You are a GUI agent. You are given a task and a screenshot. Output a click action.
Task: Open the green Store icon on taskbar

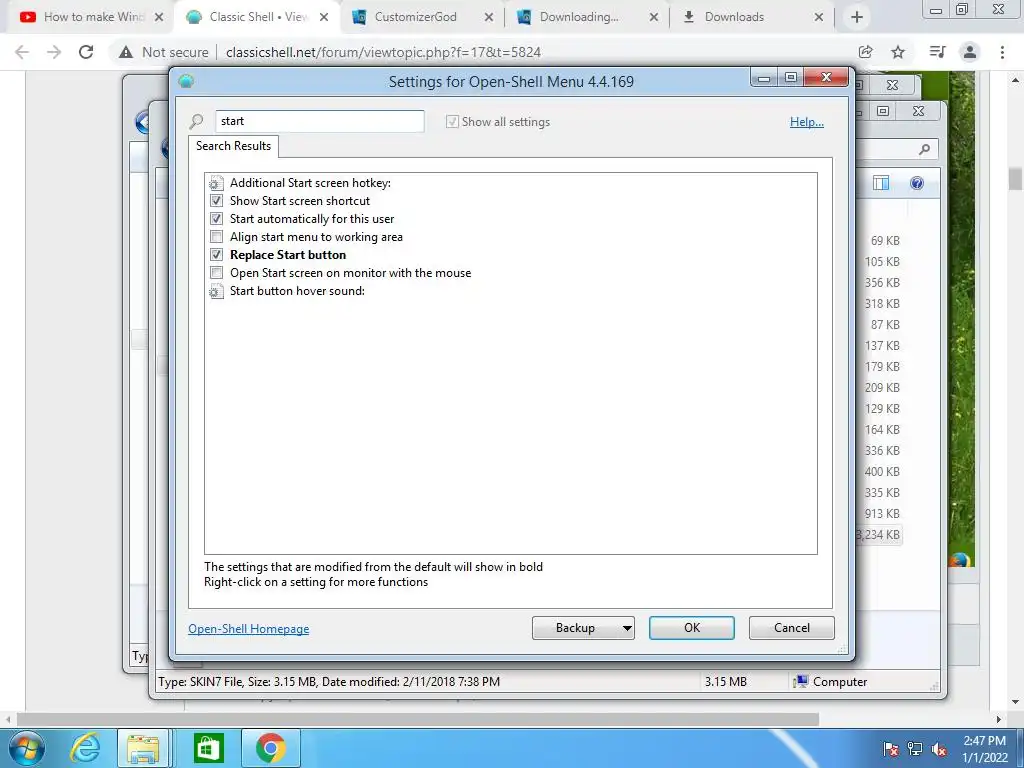click(x=209, y=748)
